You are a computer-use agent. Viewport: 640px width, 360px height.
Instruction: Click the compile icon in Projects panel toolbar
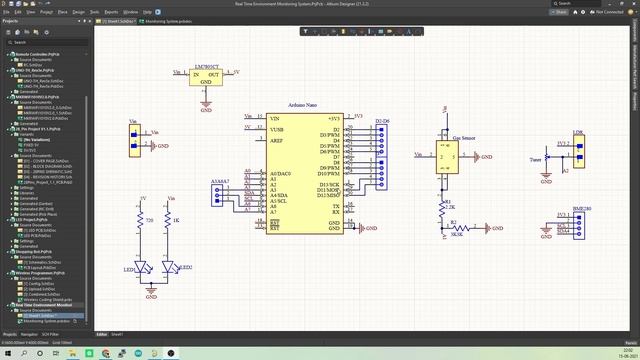pos(18,32)
